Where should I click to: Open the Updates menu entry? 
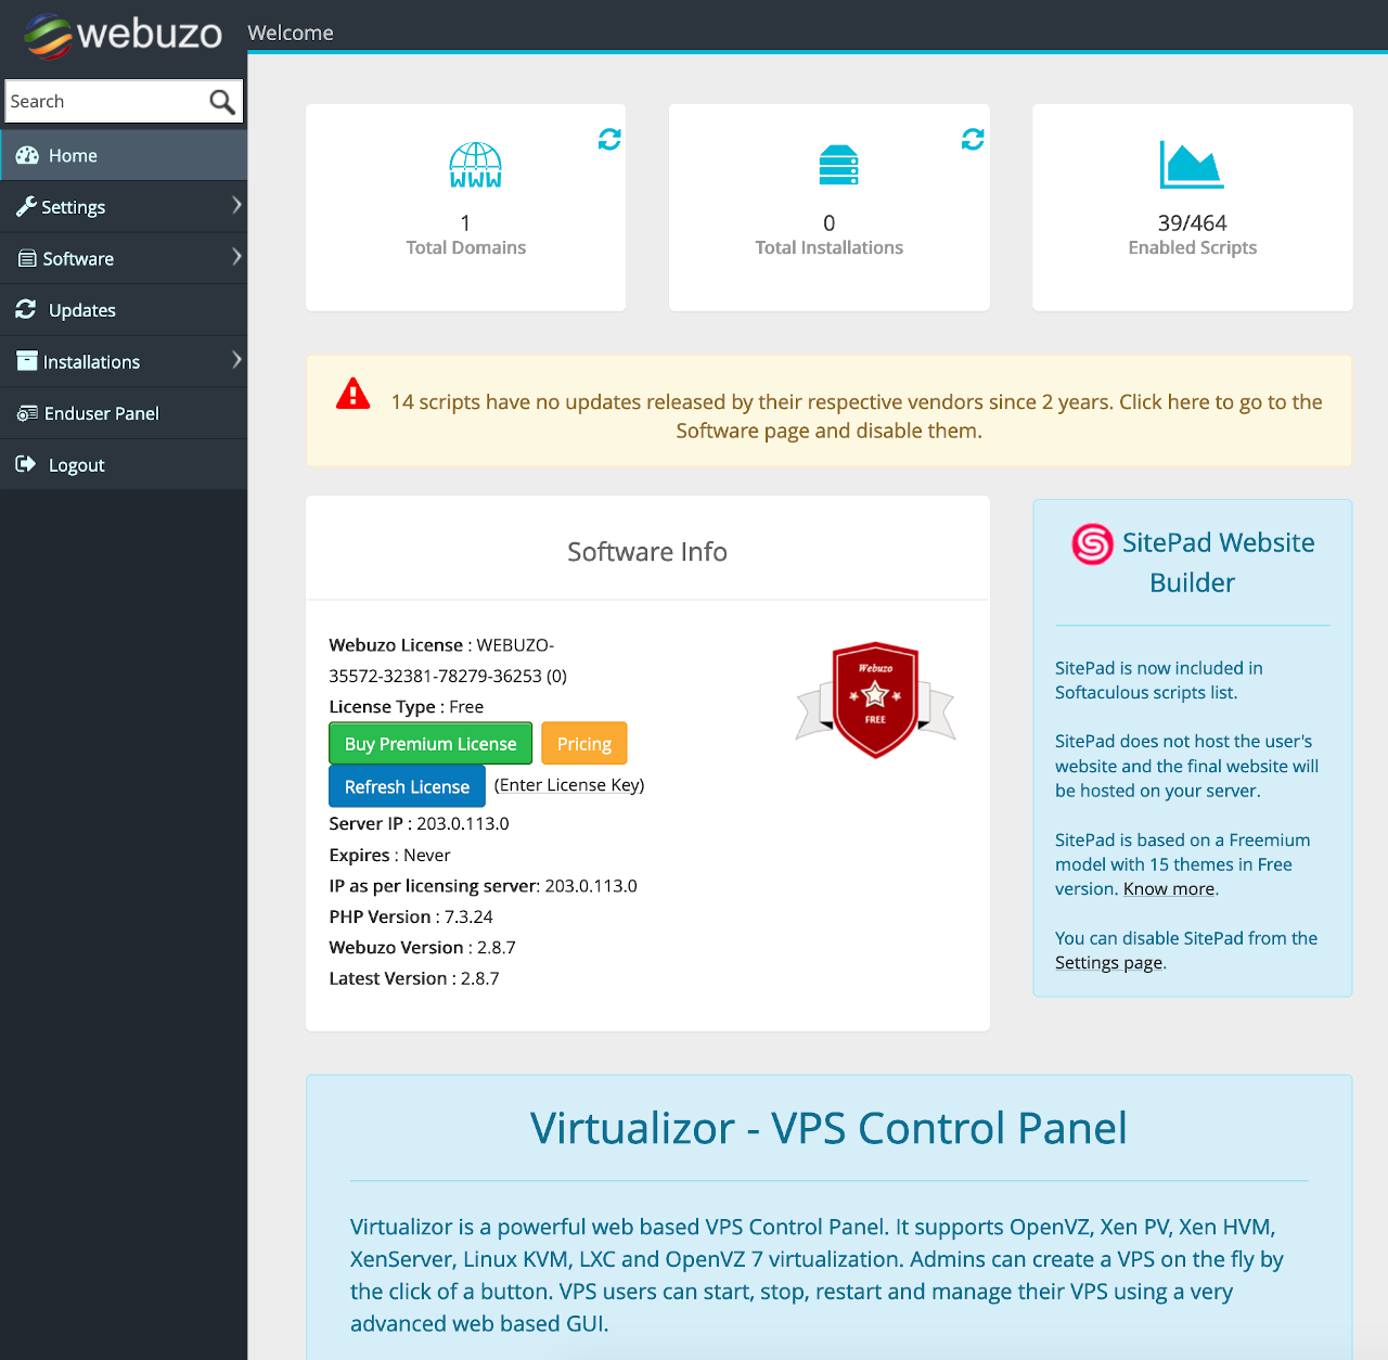(x=81, y=310)
